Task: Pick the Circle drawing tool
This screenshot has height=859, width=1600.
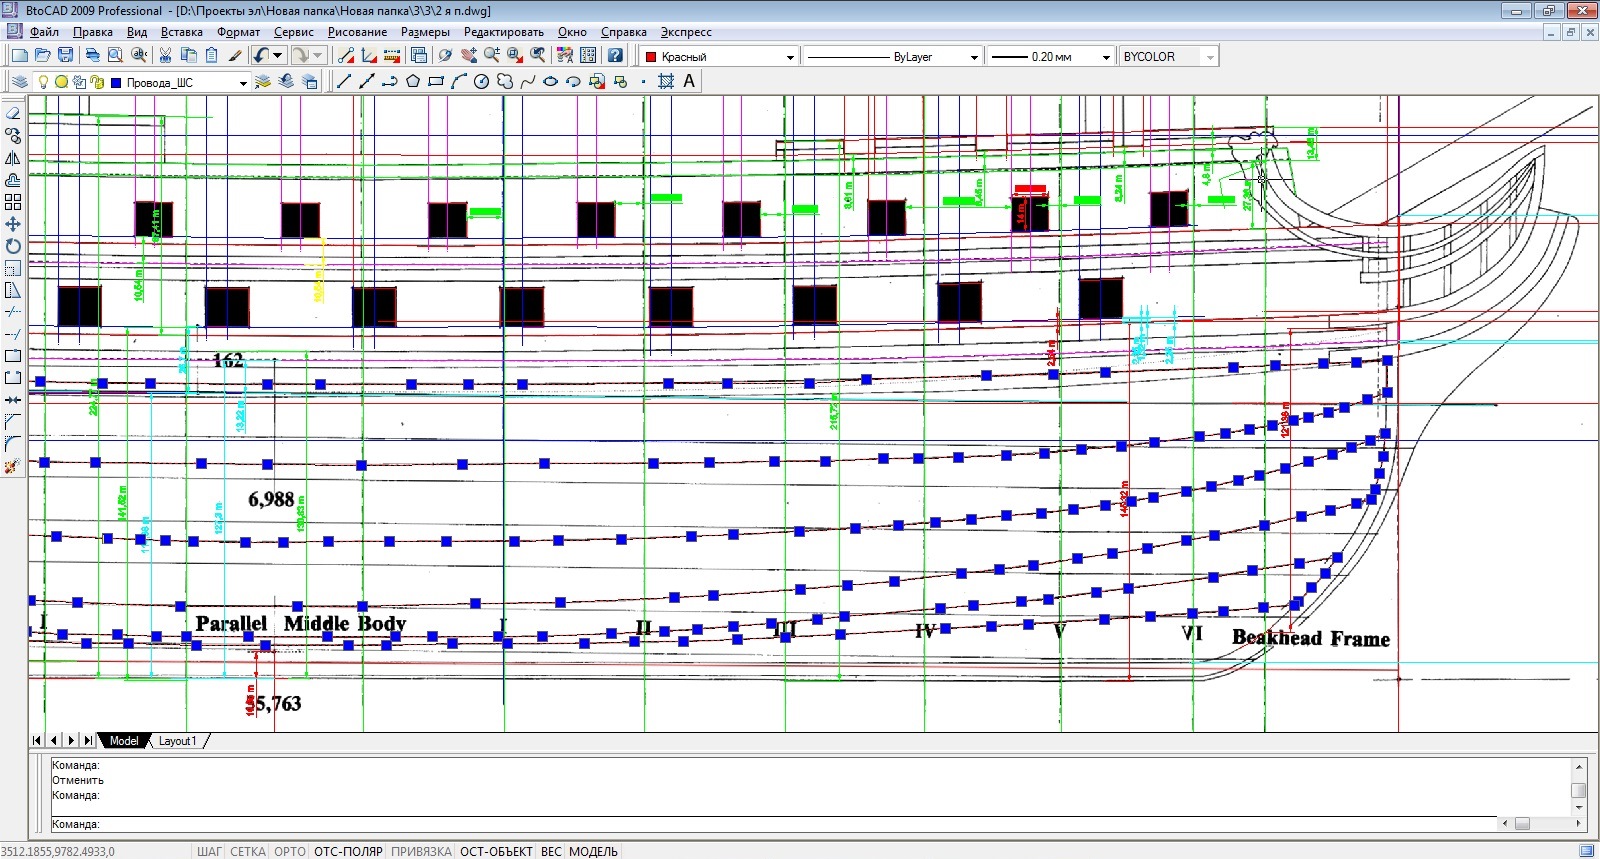Action: [481, 82]
